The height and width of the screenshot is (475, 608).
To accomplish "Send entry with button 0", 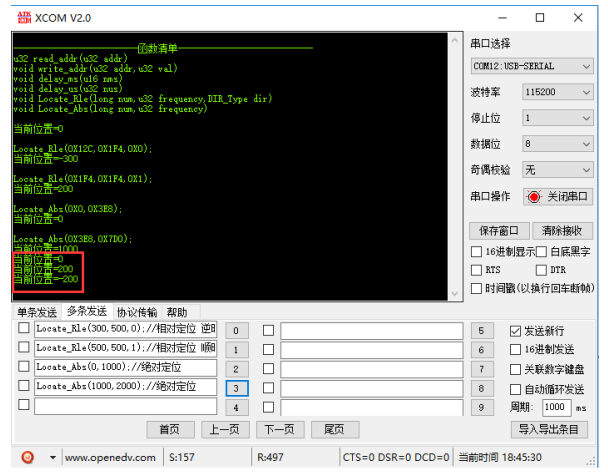I will (x=237, y=331).
